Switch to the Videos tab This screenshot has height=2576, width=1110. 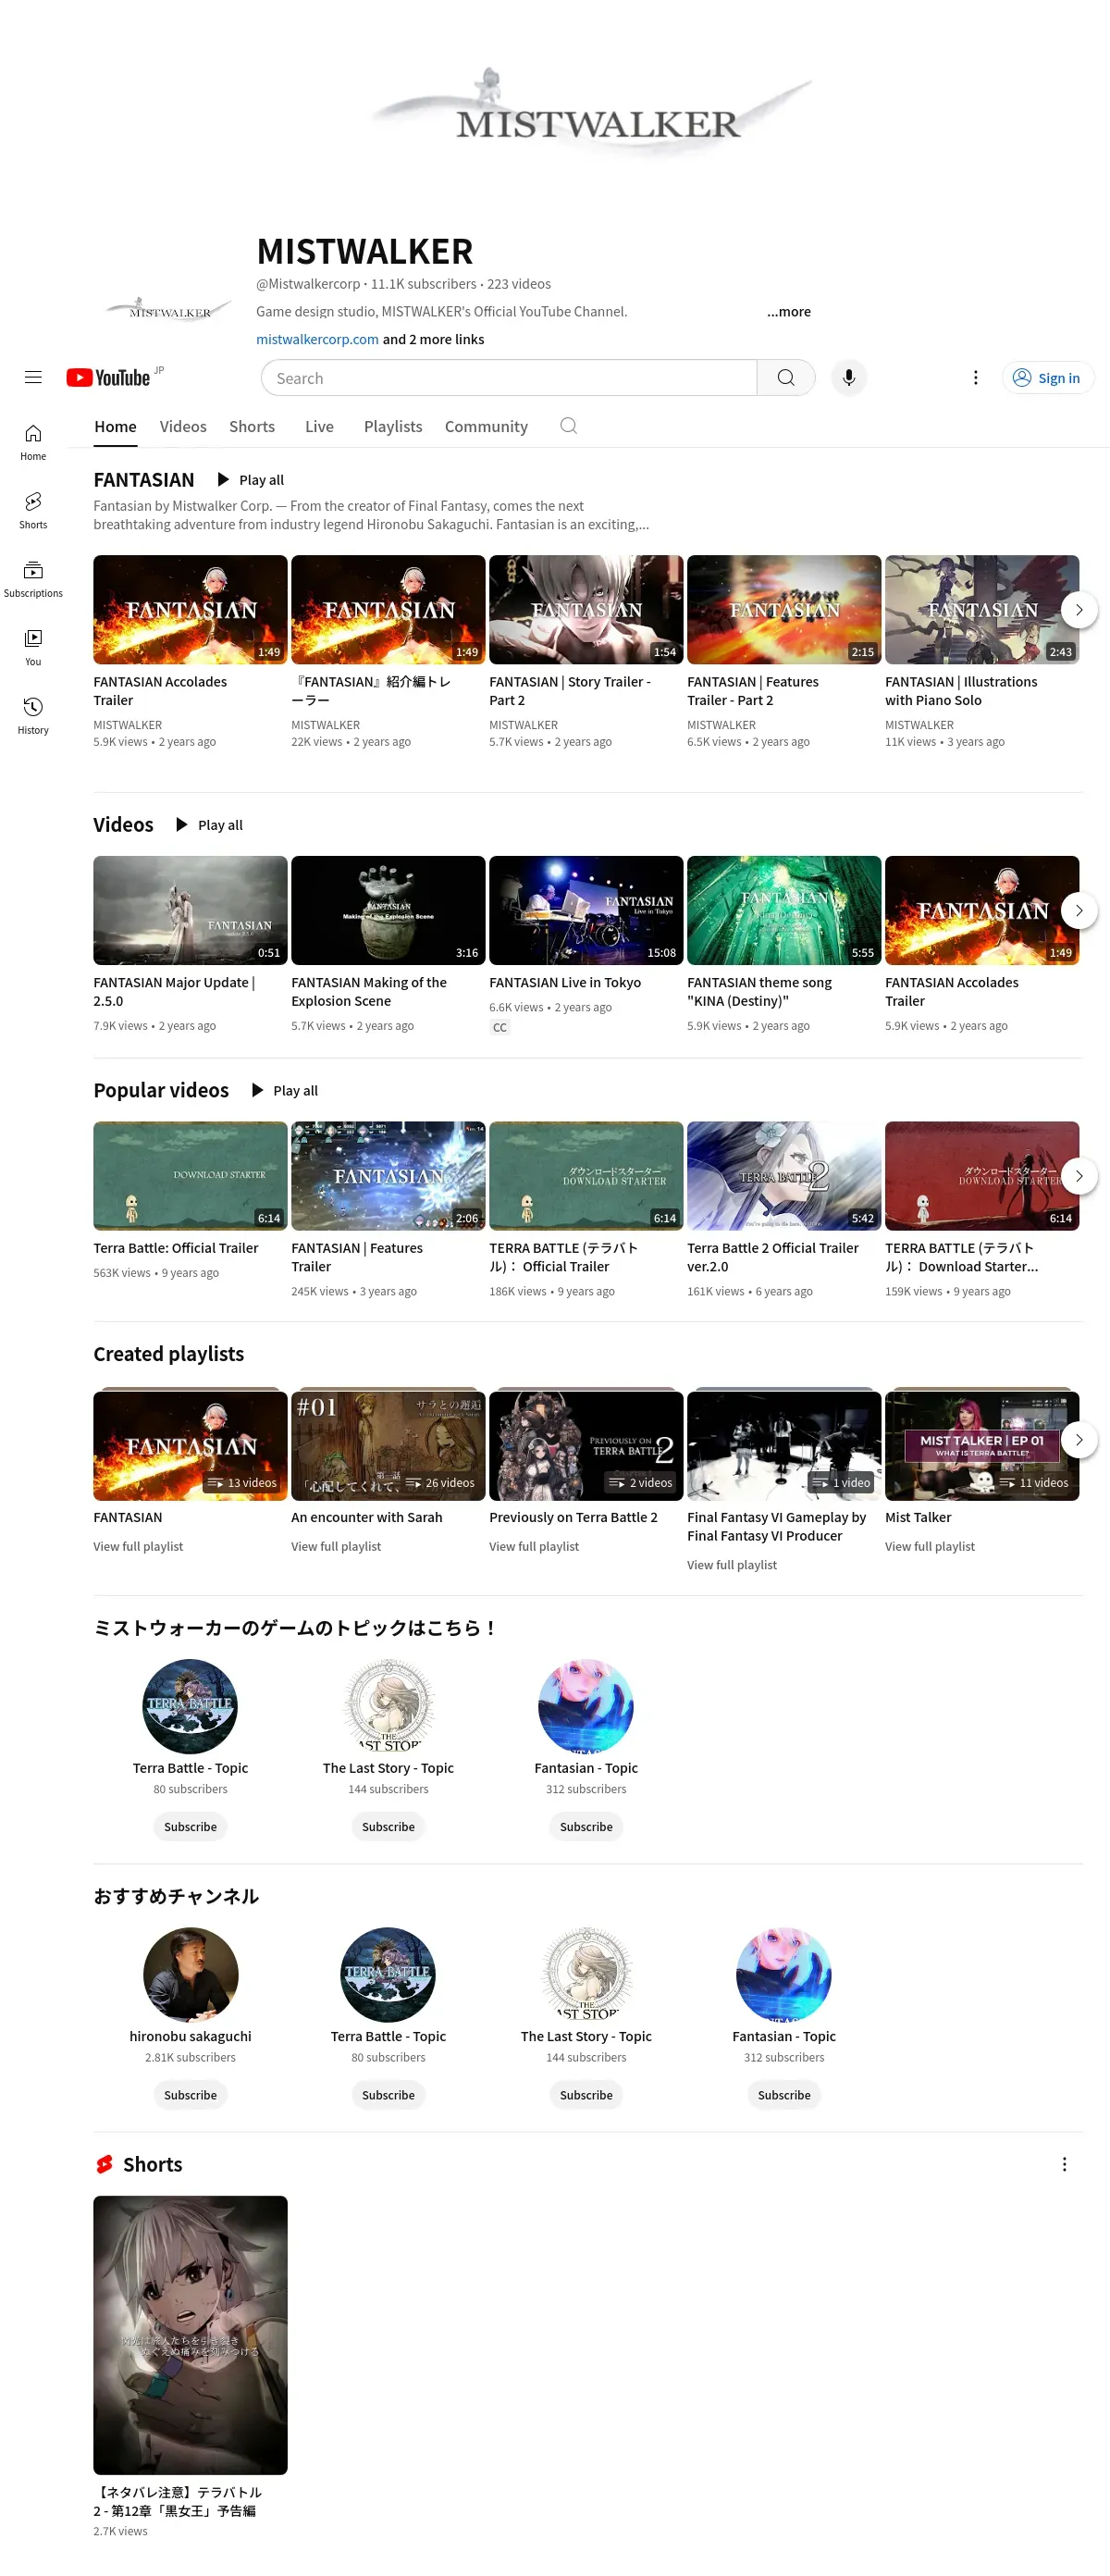(183, 426)
